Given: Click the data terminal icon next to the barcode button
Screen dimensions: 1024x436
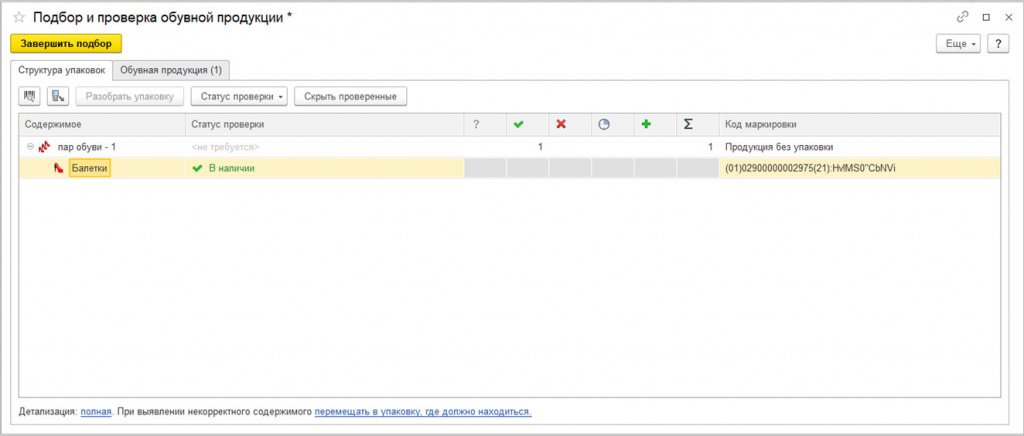Looking at the screenshot, I should [58, 96].
